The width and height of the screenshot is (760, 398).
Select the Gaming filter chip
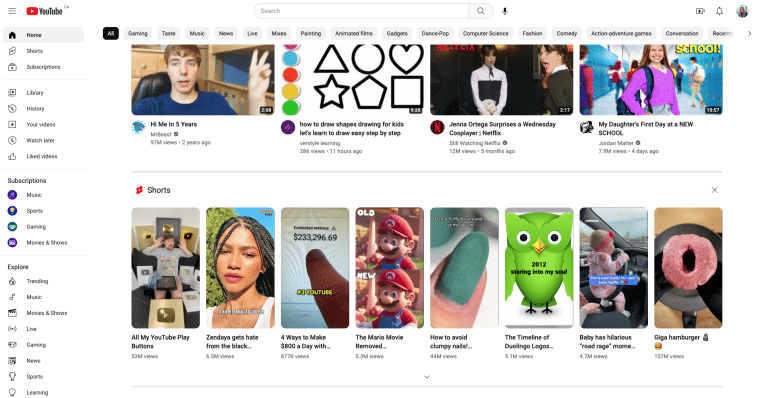138,33
